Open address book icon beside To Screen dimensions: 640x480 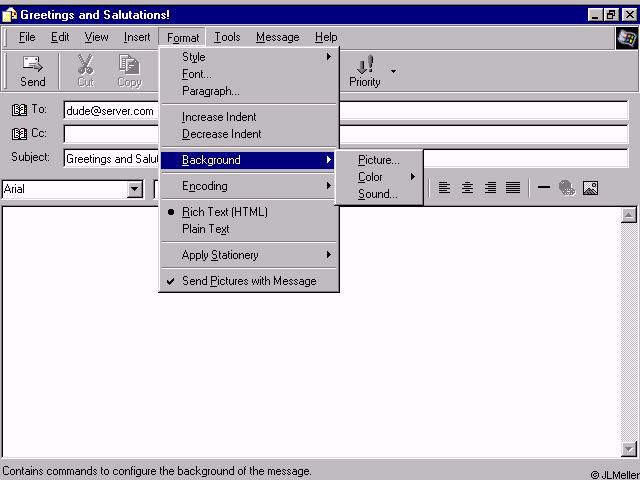pos(19,110)
